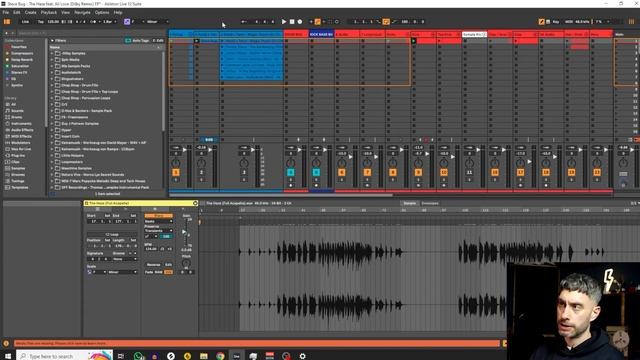Viewport: 640px width, 360px height.
Task: Click the Edit button next to Reverse
Action: point(168,264)
